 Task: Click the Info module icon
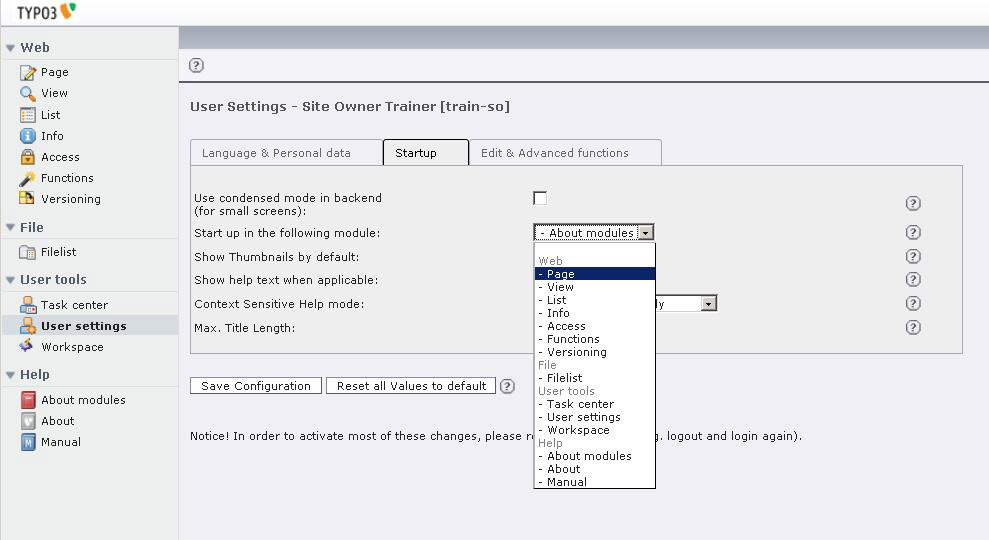pyautogui.click(x=28, y=136)
